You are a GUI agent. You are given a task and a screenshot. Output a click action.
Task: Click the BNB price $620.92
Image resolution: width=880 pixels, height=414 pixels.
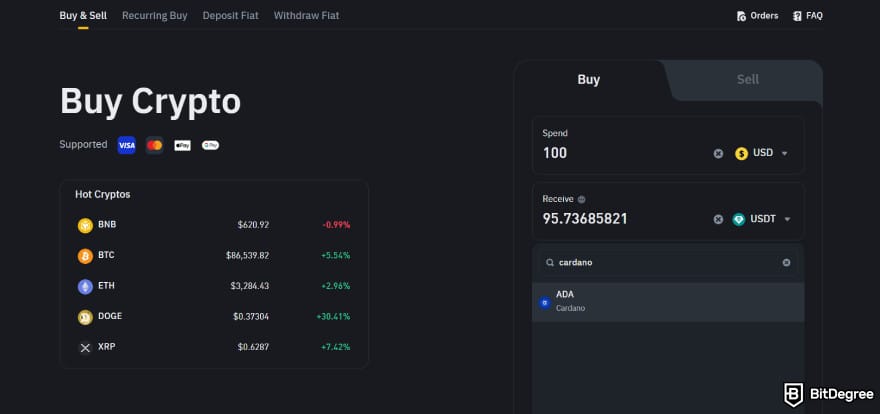(x=253, y=225)
